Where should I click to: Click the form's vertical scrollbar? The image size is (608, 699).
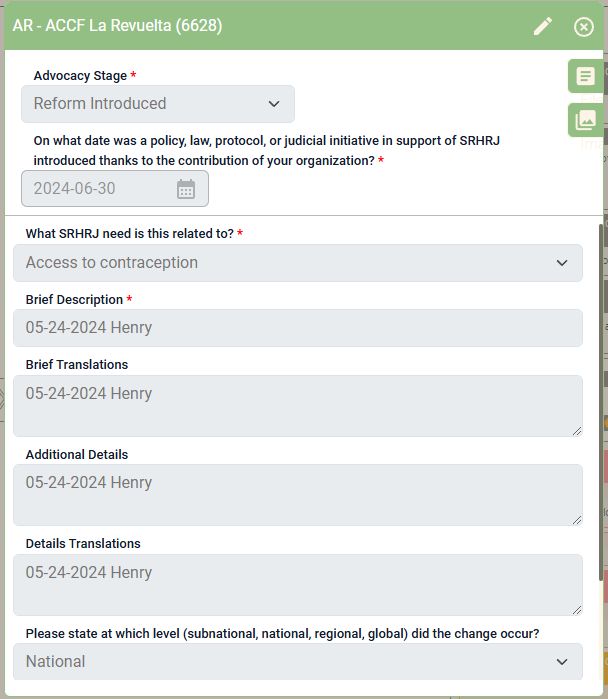(x=600, y=401)
